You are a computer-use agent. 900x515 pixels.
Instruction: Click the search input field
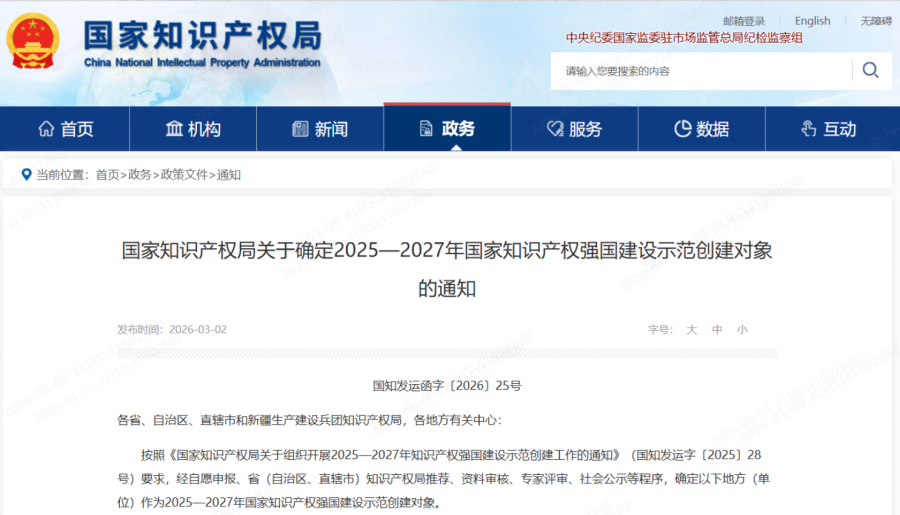click(701, 71)
